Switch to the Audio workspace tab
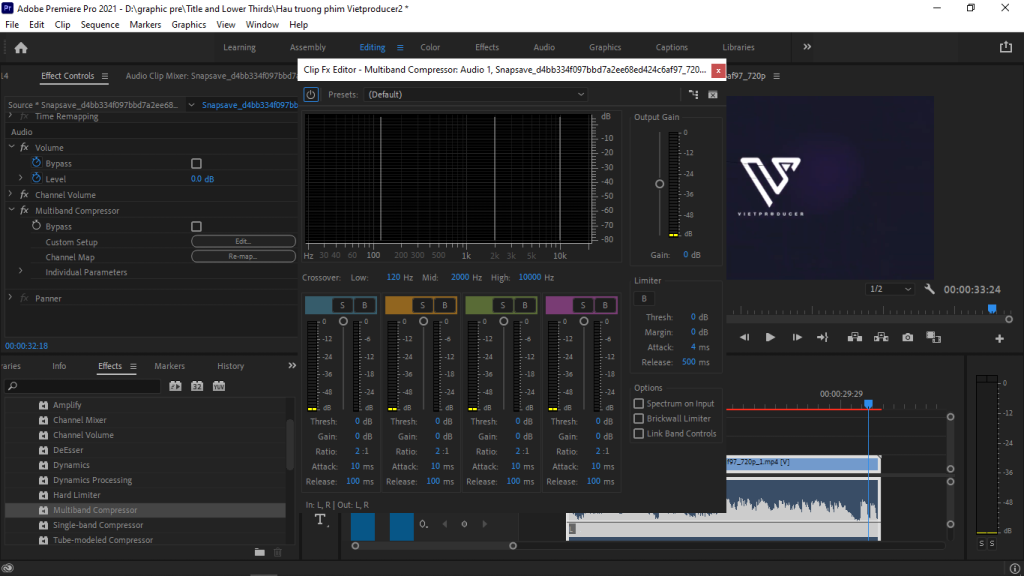Image resolution: width=1024 pixels, height=576 pixels. 544,47
